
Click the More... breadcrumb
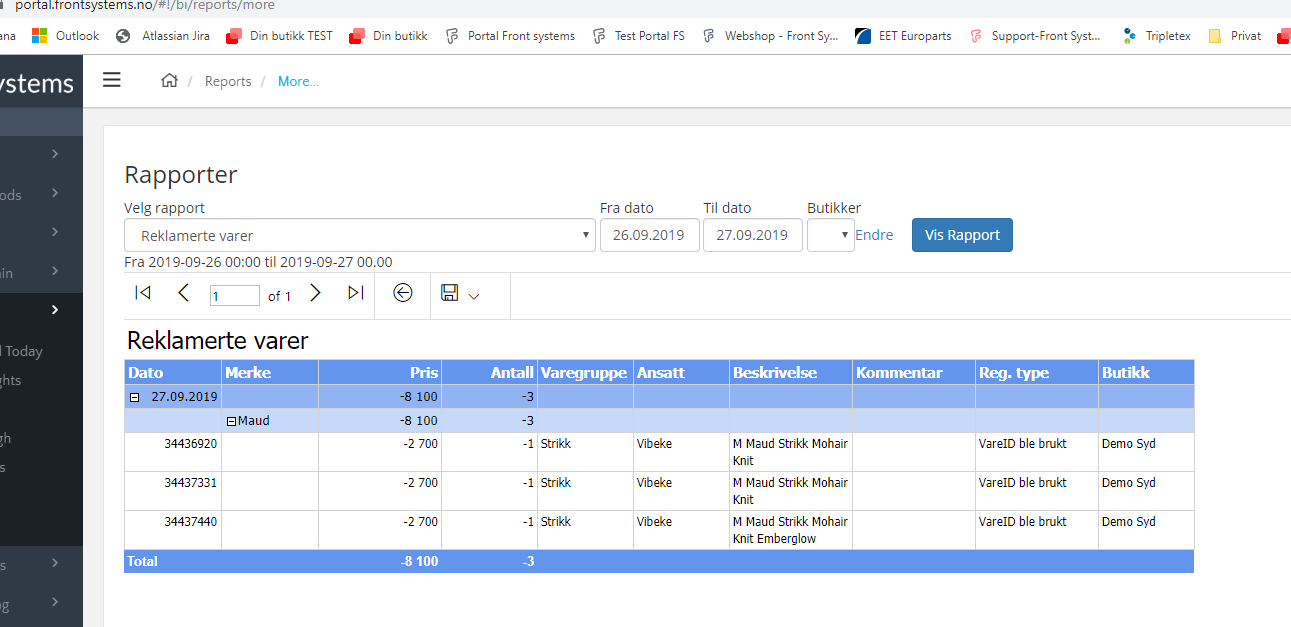(298, 81)
